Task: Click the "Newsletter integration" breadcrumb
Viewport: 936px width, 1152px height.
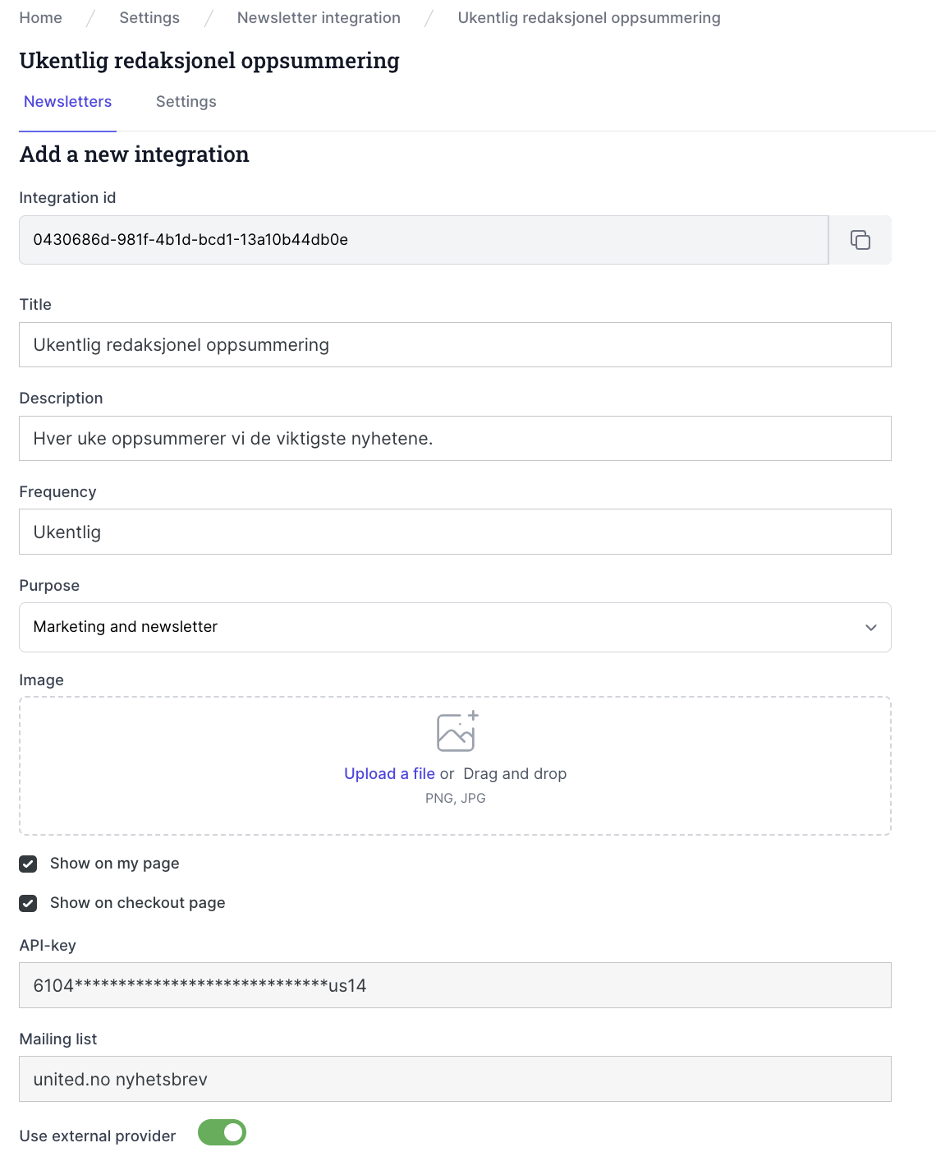Action: click(x=318, y=17)
